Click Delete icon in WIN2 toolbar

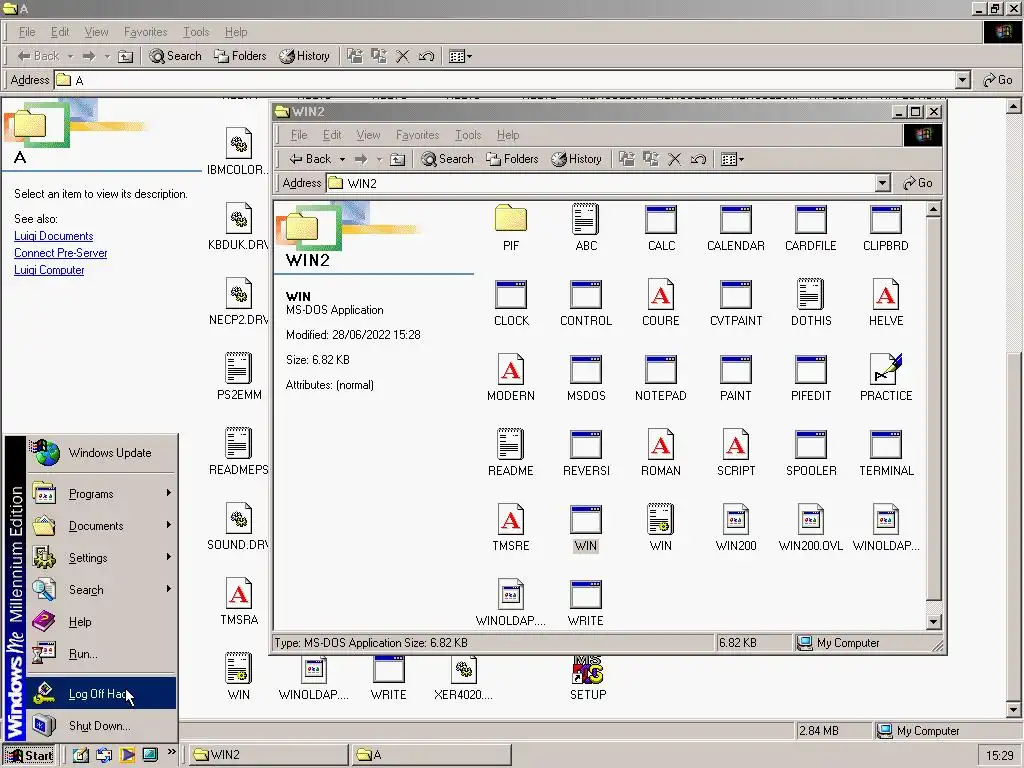pos(675,159)
